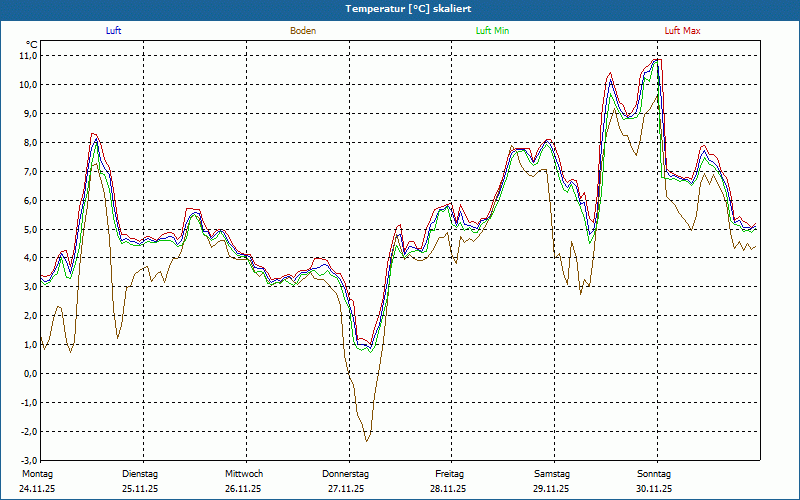The image size is (800, 500).
Task: Click the date 29.11.25
Action: [x=552, y=489]
